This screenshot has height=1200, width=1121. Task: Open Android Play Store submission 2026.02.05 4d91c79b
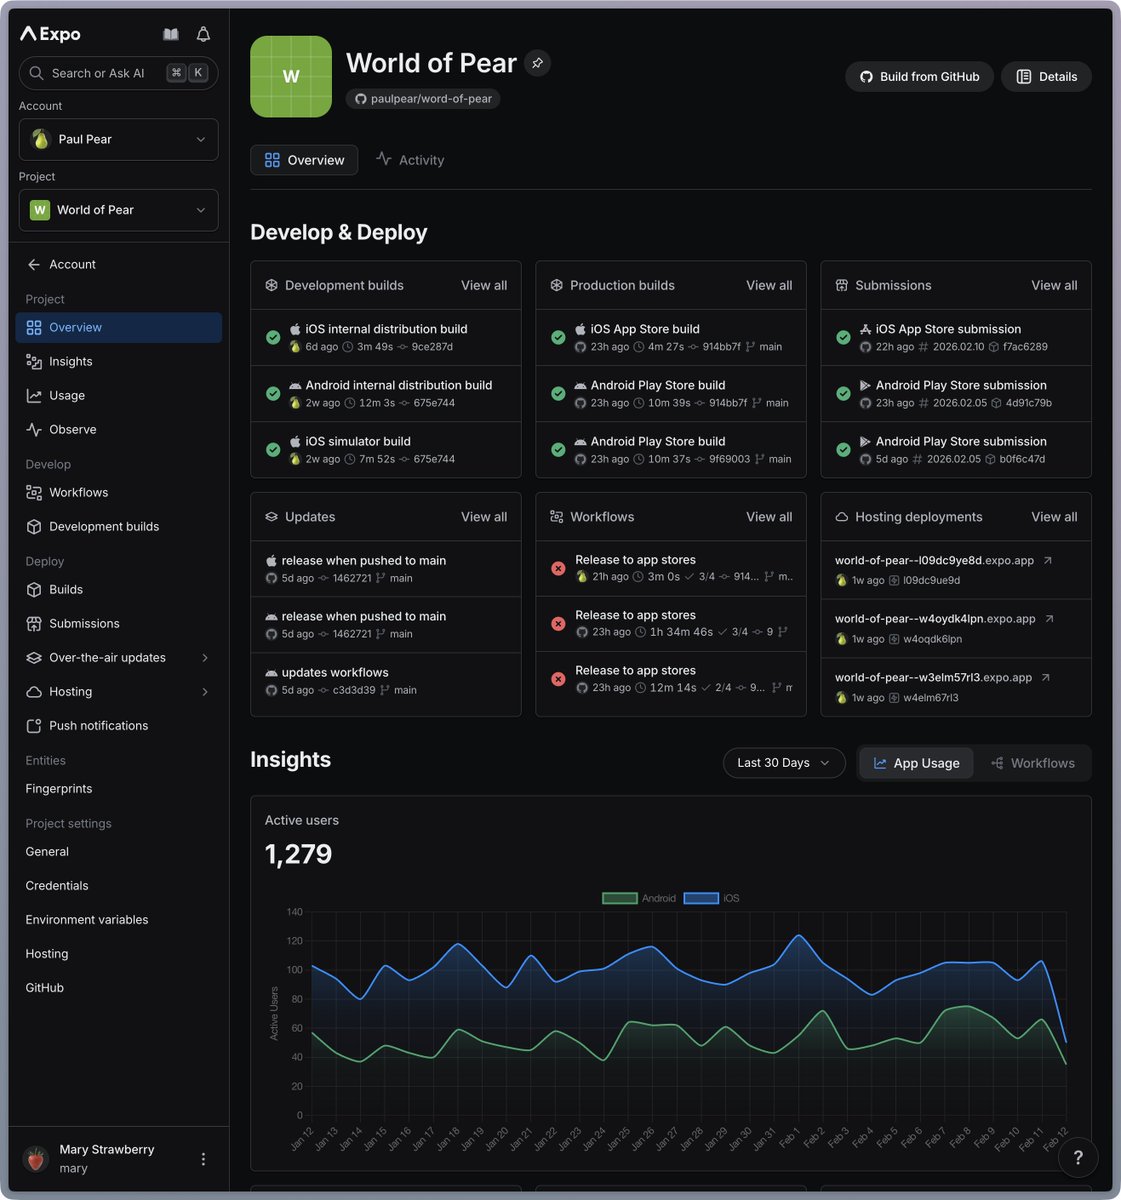[956, 394]
